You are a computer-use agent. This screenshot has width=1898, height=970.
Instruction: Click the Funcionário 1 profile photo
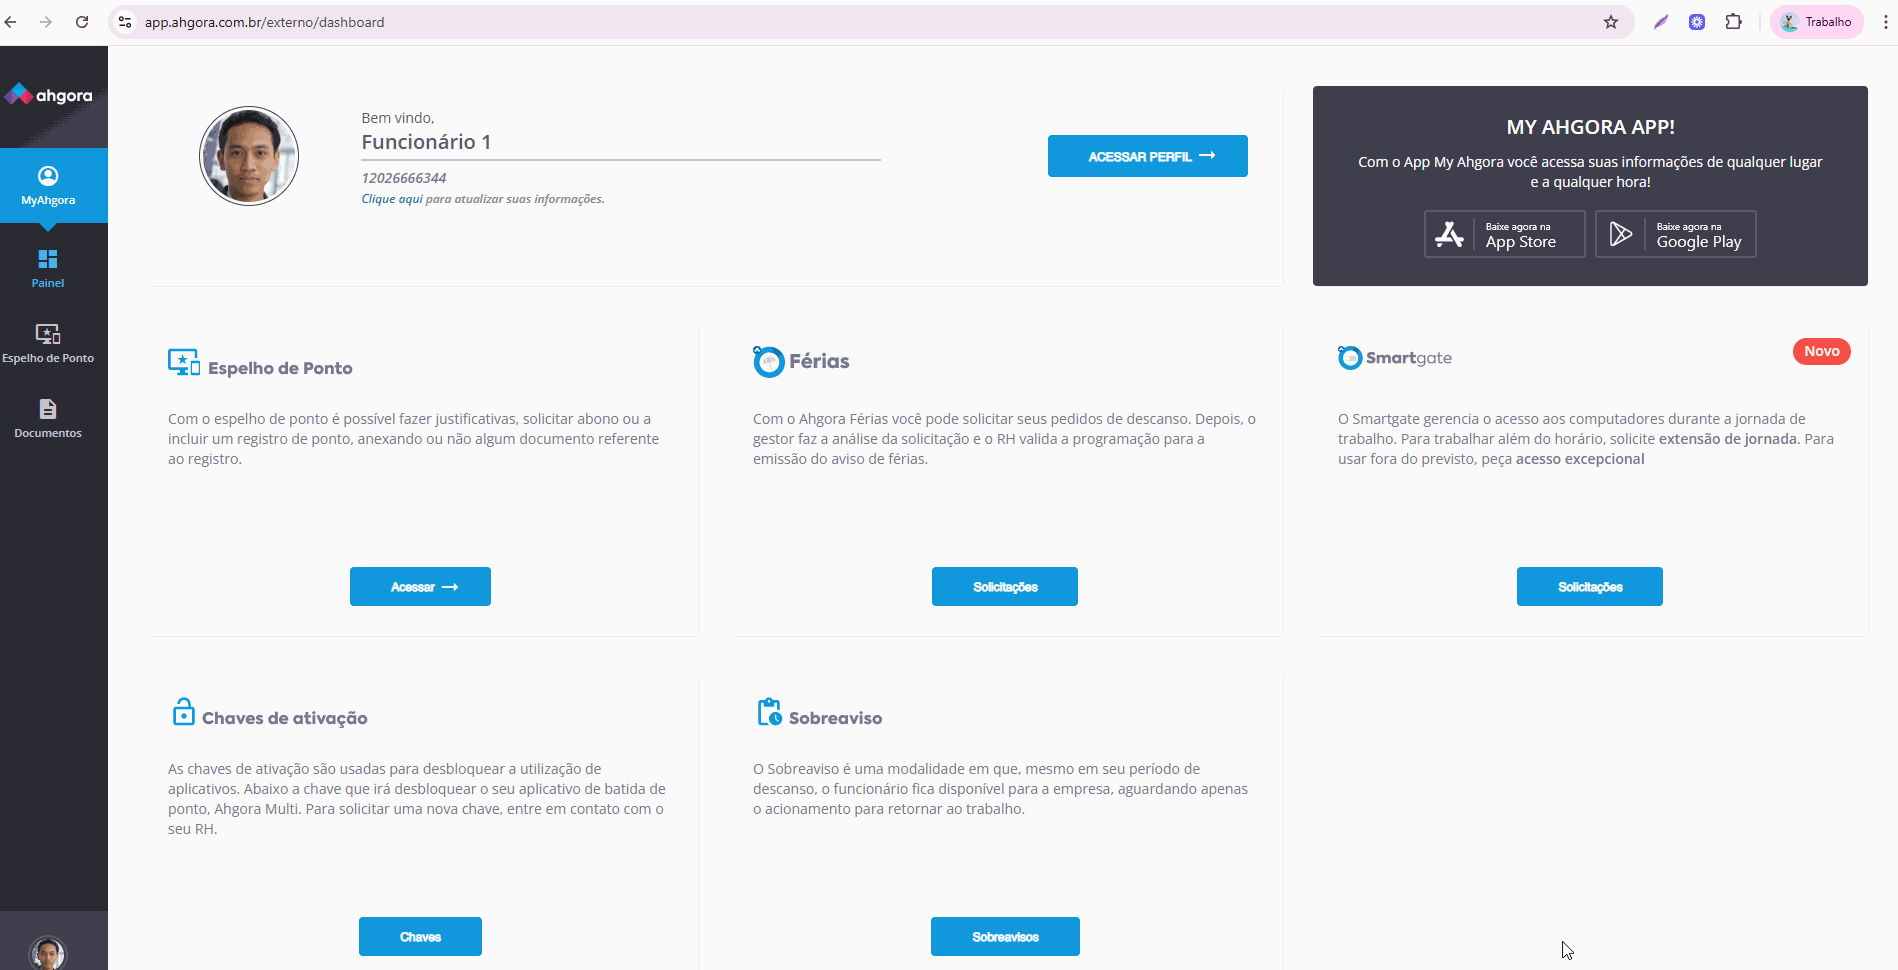pyautogui.click(x=249, y=156)
